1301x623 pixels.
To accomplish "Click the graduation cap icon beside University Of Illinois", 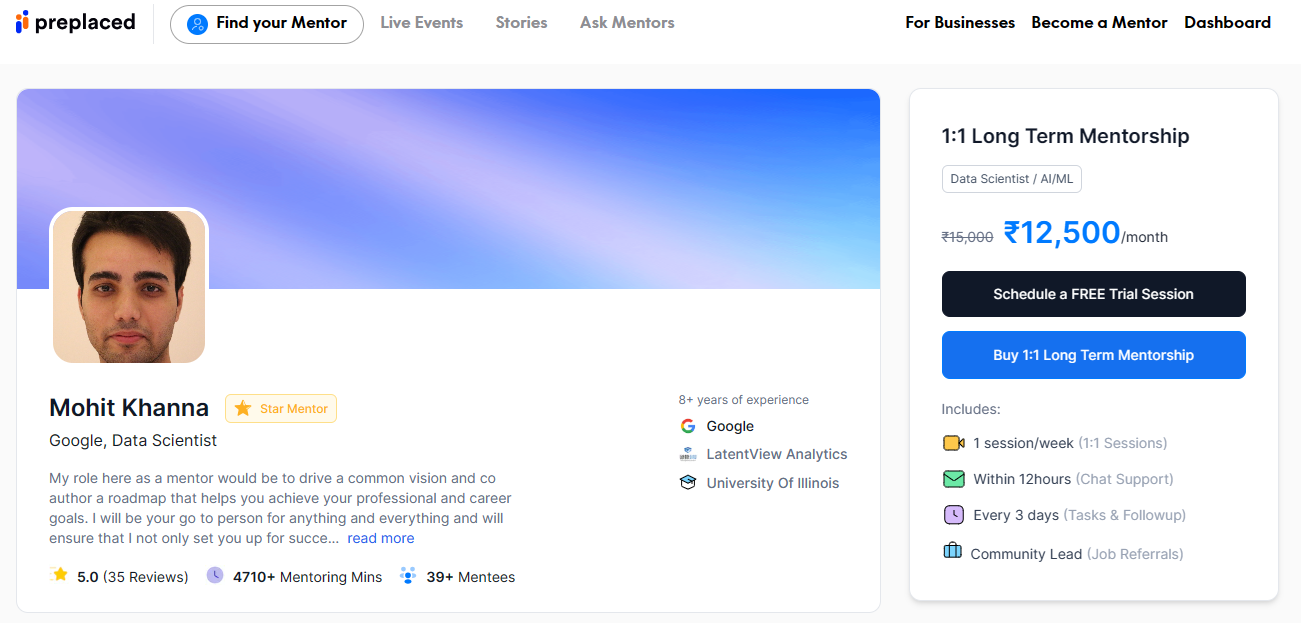I will 688,483.
